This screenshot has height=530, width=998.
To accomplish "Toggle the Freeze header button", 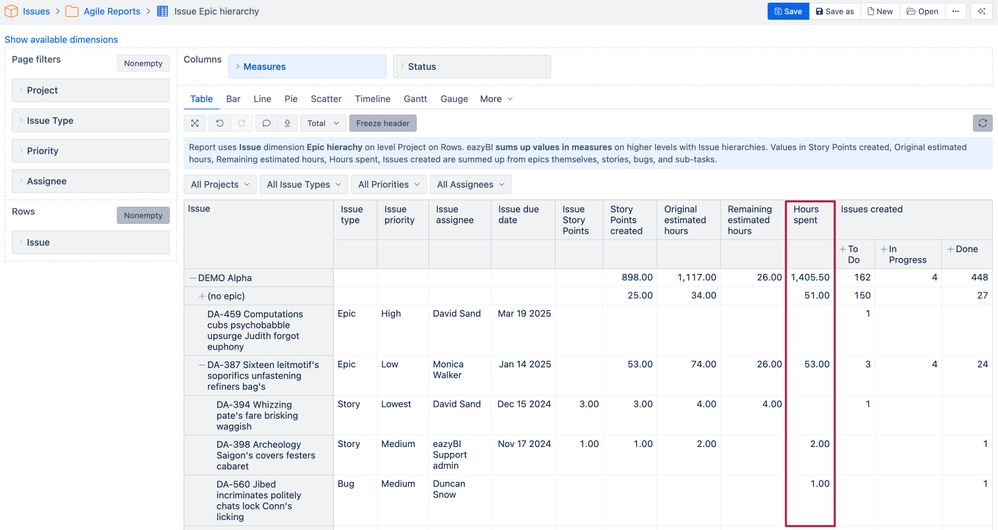I will [383, 123].
